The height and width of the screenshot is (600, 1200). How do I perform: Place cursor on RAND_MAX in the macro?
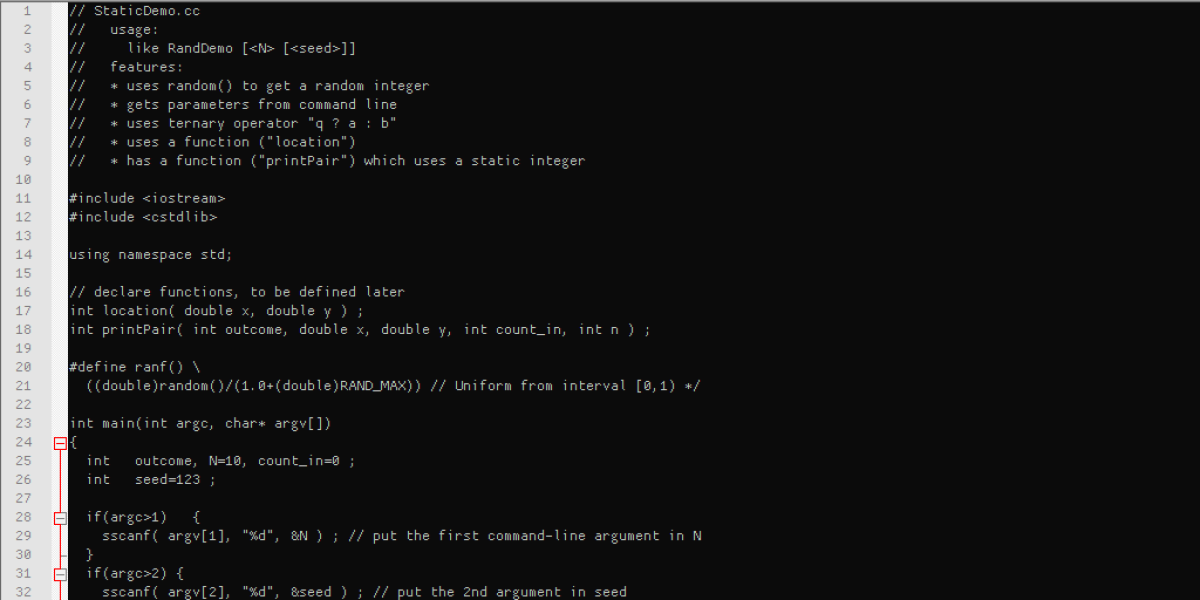pos(380,386)
